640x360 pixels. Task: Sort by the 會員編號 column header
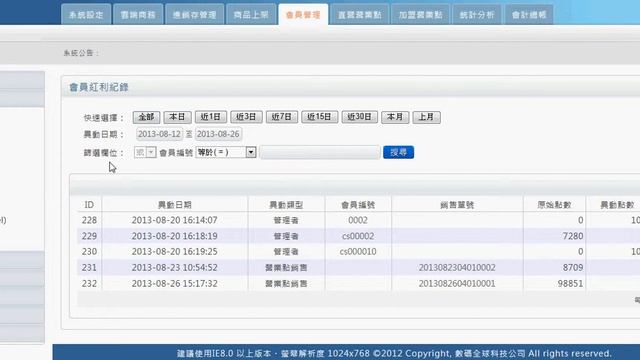pos(358,205)
